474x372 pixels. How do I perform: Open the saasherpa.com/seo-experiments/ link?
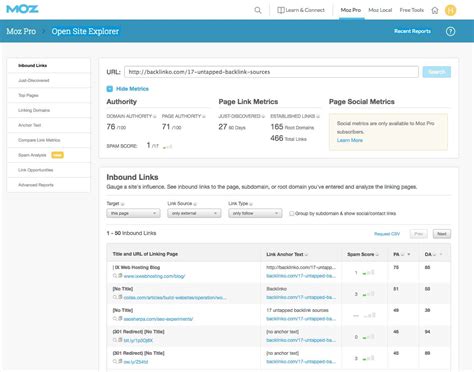(158, 319)
